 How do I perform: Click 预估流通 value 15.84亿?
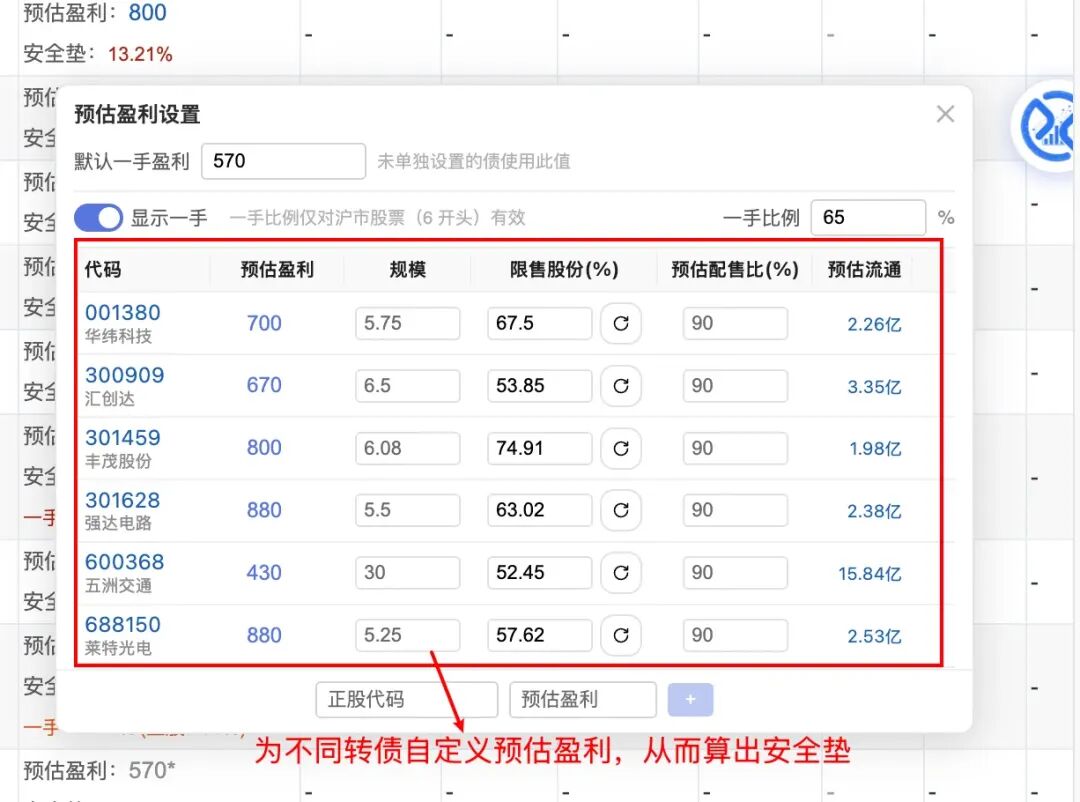tap(869, 574)
